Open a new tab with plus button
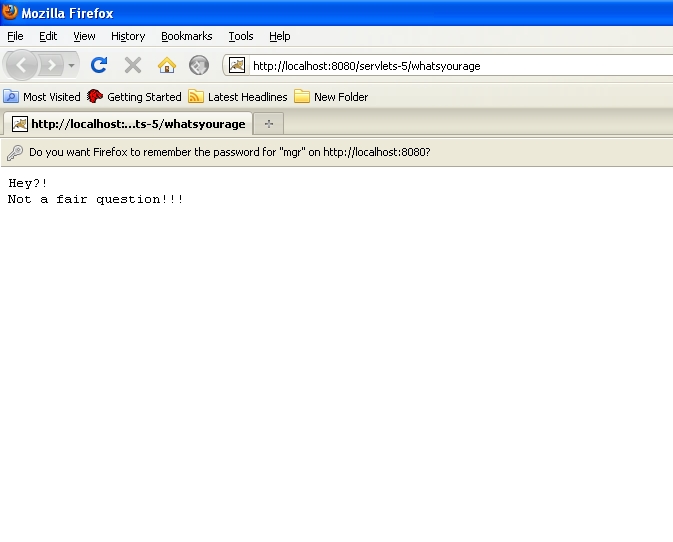This screenshot has width=673, height=542. [x=269, y=124]
